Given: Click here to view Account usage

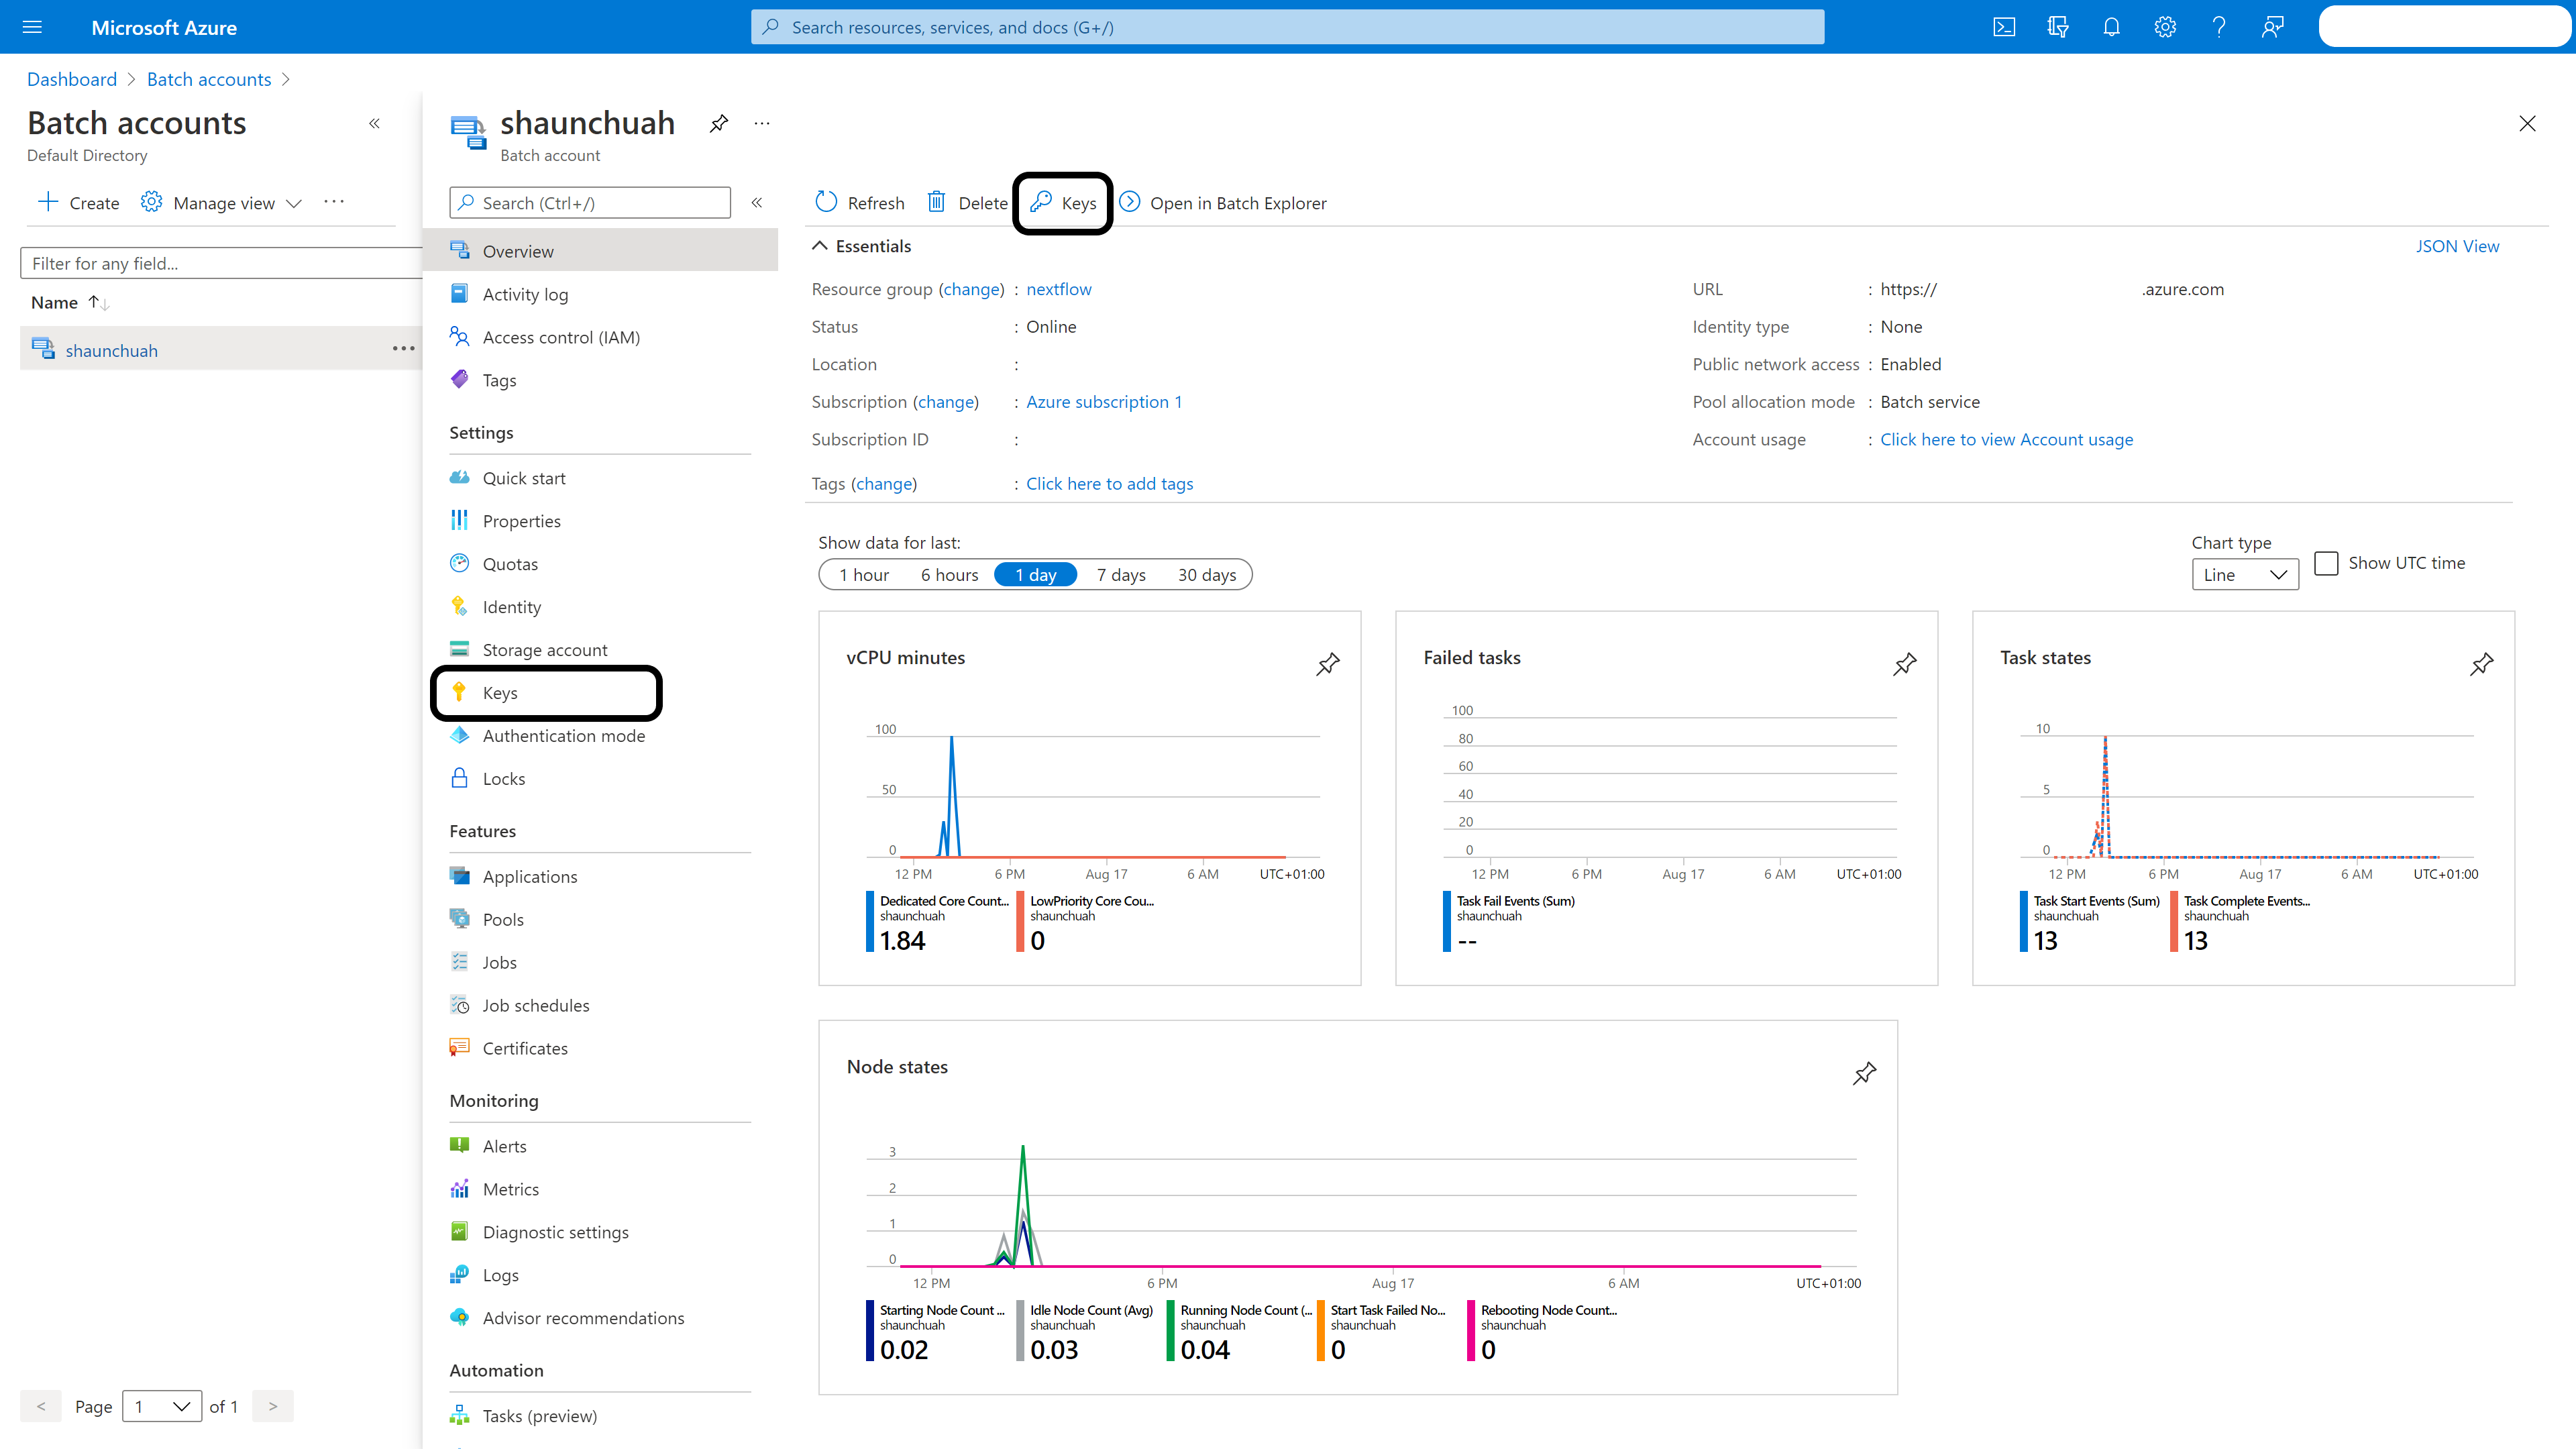Looking at the screenshot, I should pyautogui.click(x=2006, y=440).
